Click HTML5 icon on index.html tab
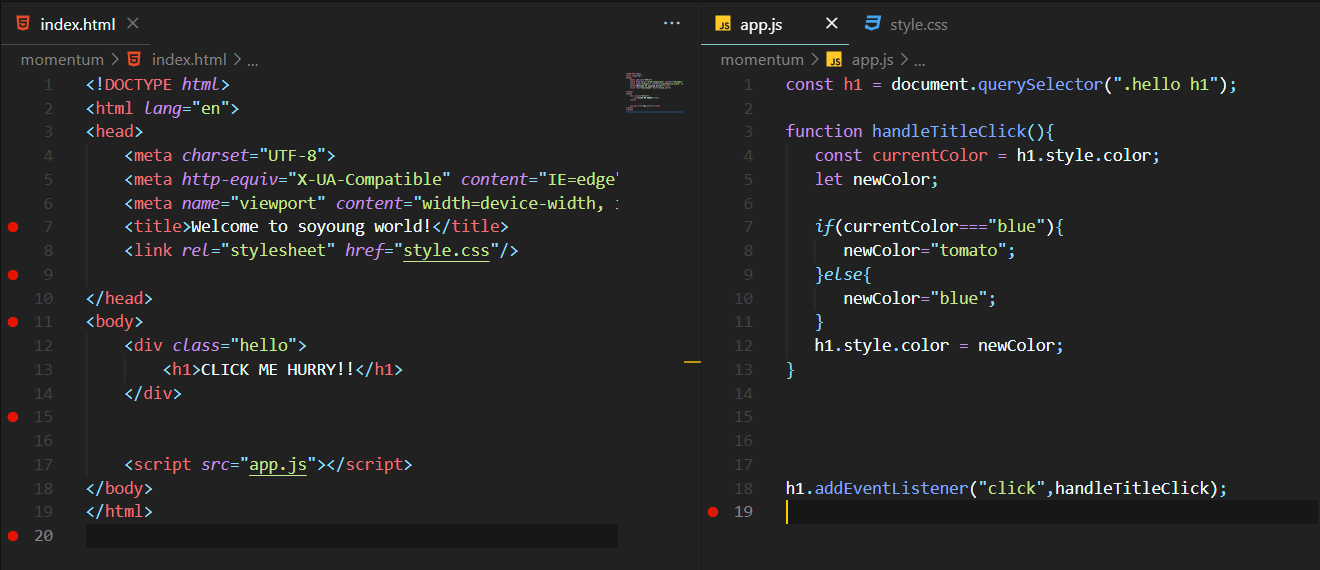1320x570 pixels. [x=23, y=24]
